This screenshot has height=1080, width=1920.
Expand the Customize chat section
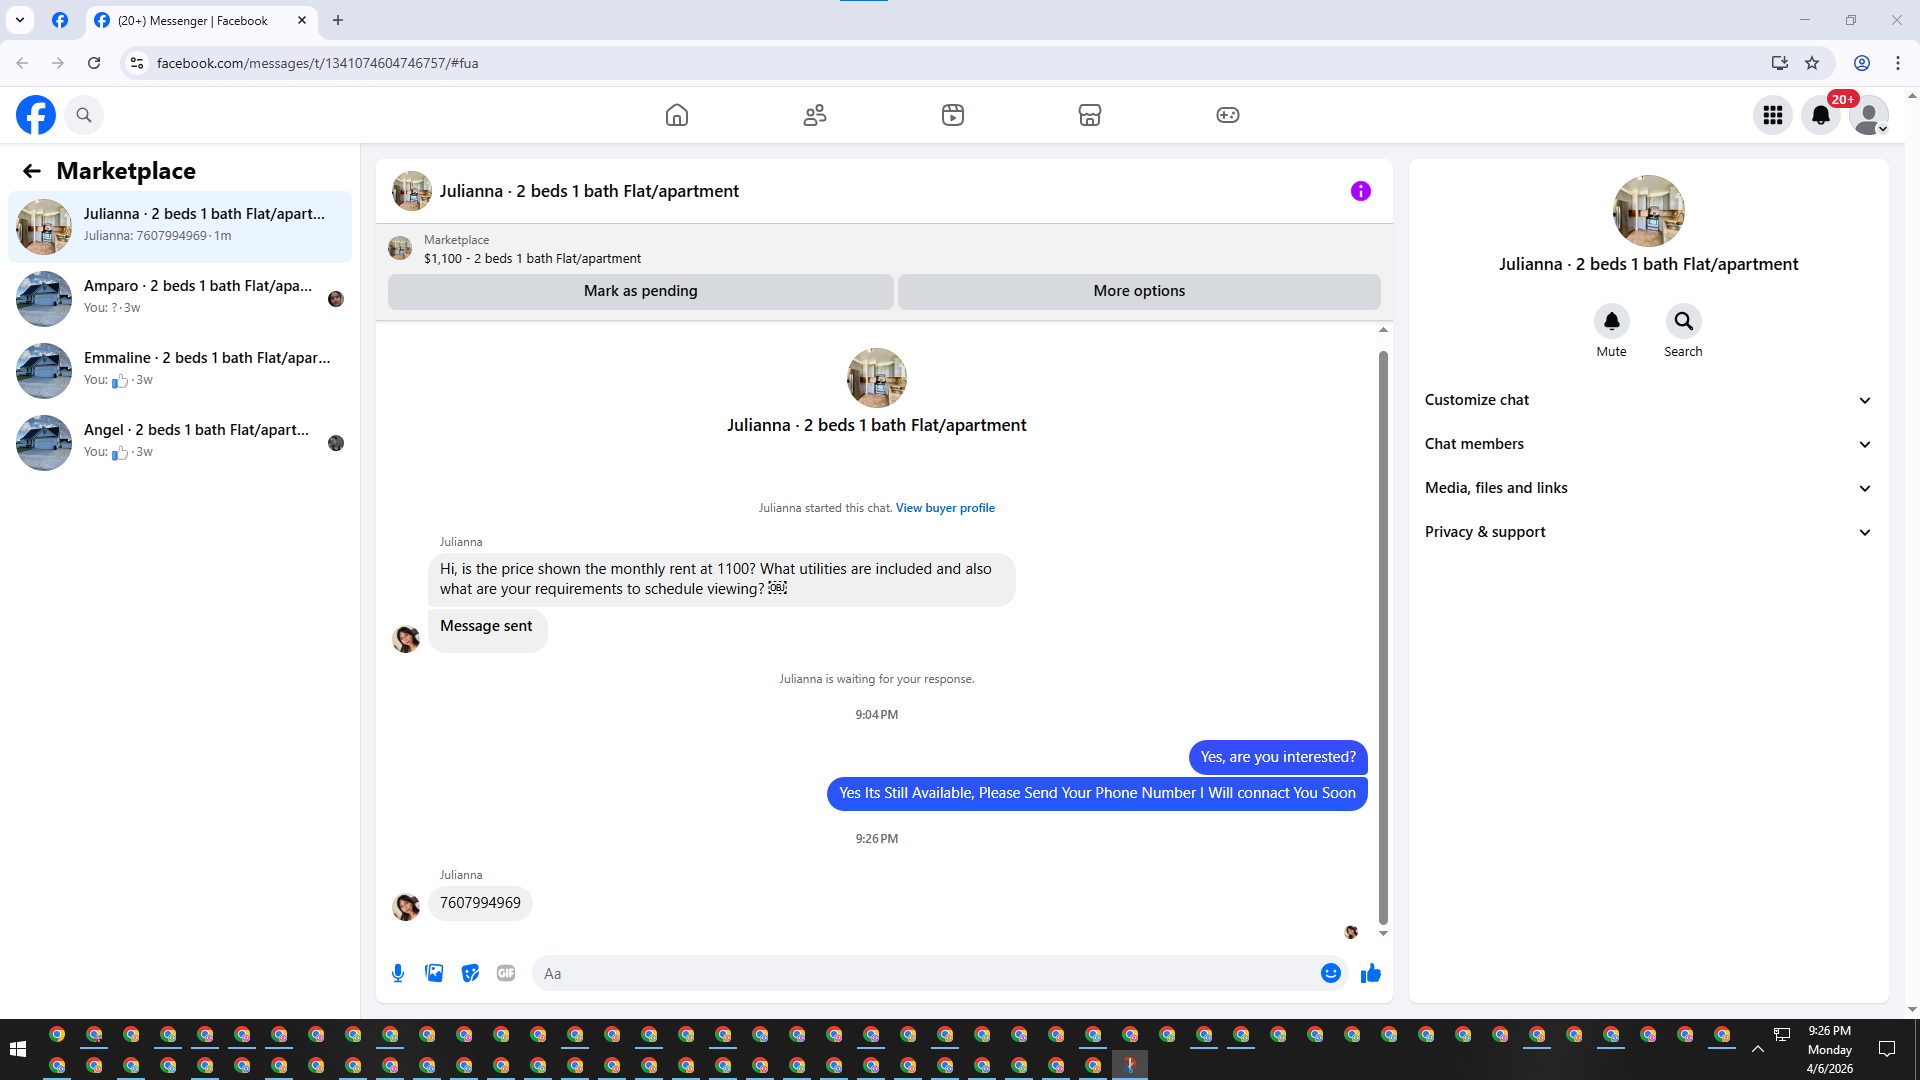[x=1648, y=400]
